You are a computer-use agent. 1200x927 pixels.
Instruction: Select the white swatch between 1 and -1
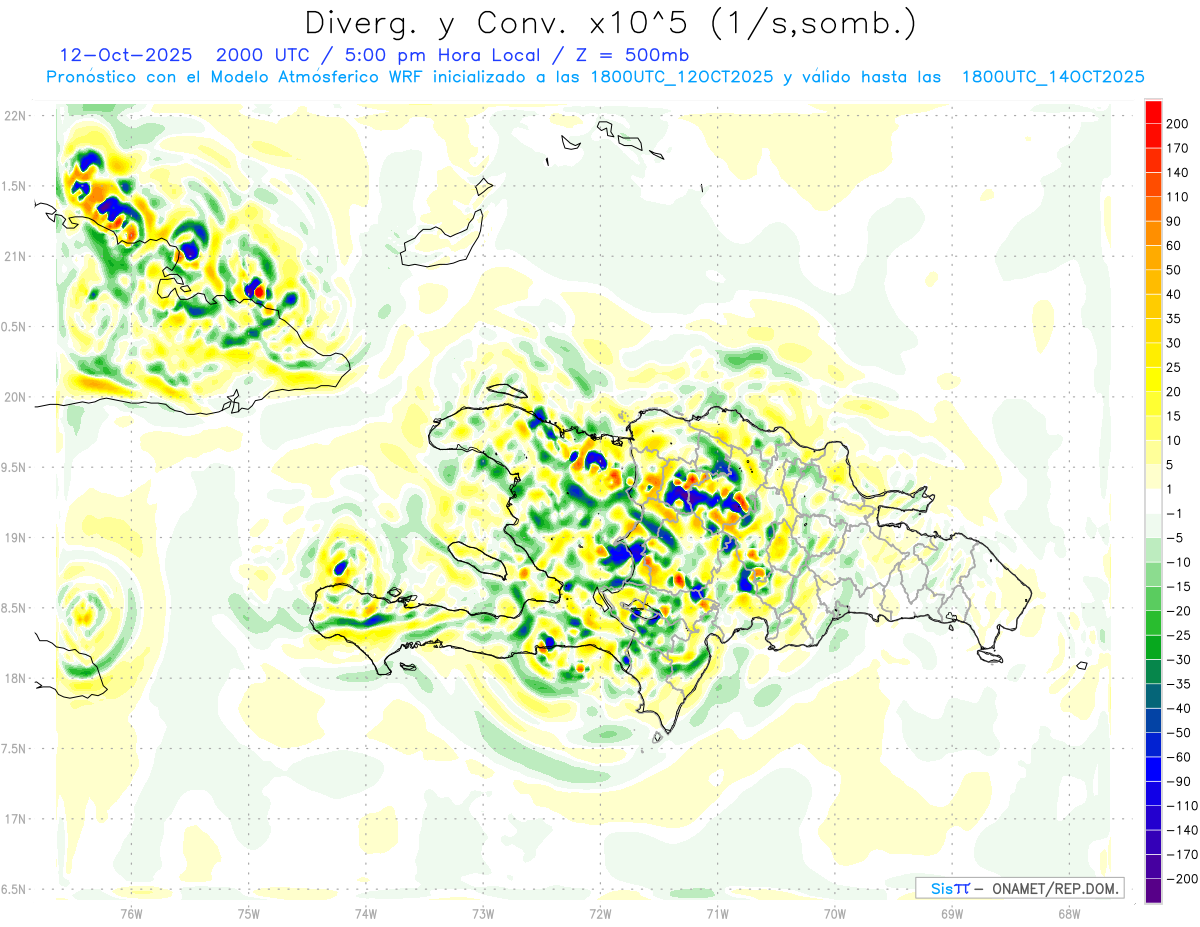point(1153,501)
